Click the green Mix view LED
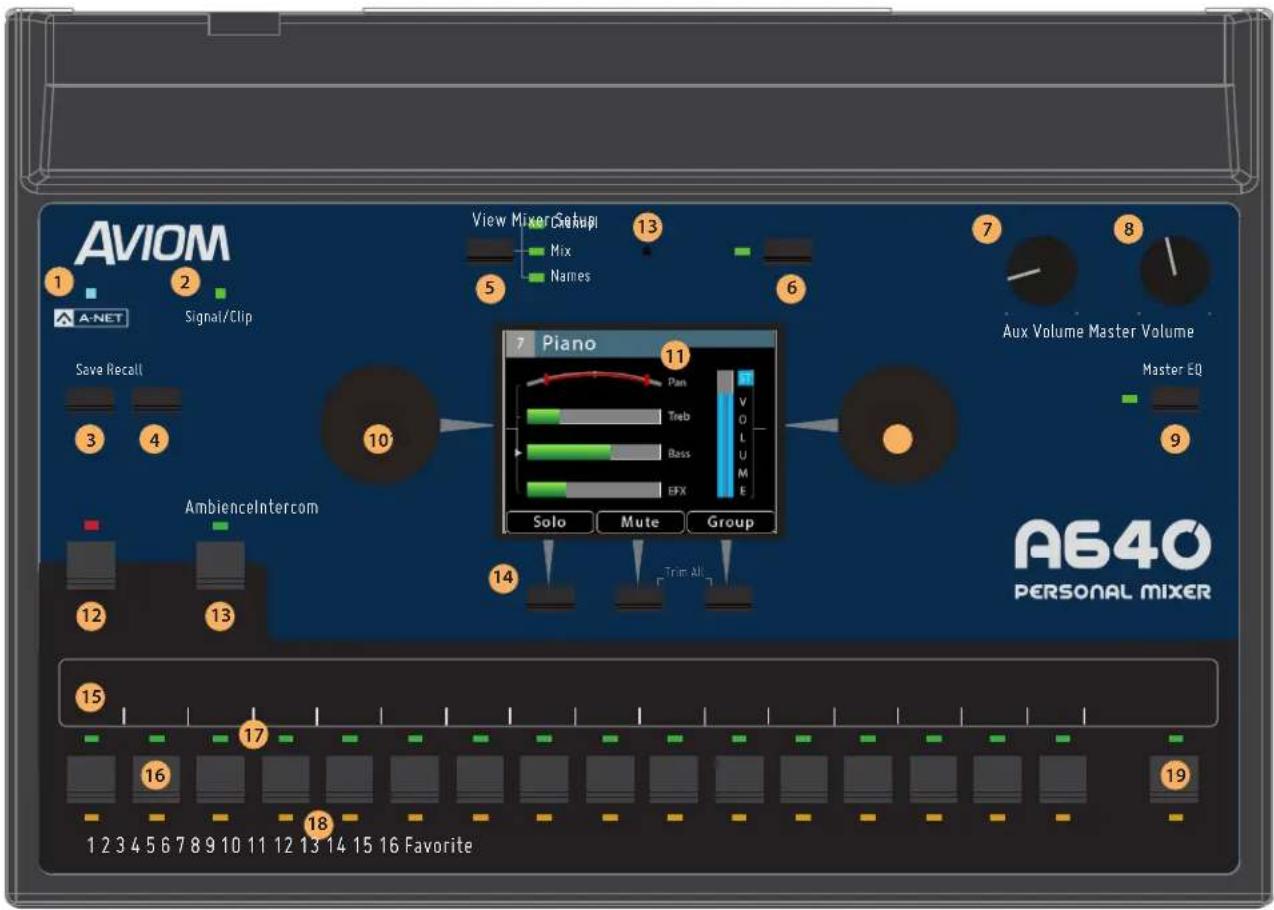The width and height of the screenshot is (1274, 910). [537, 251]
